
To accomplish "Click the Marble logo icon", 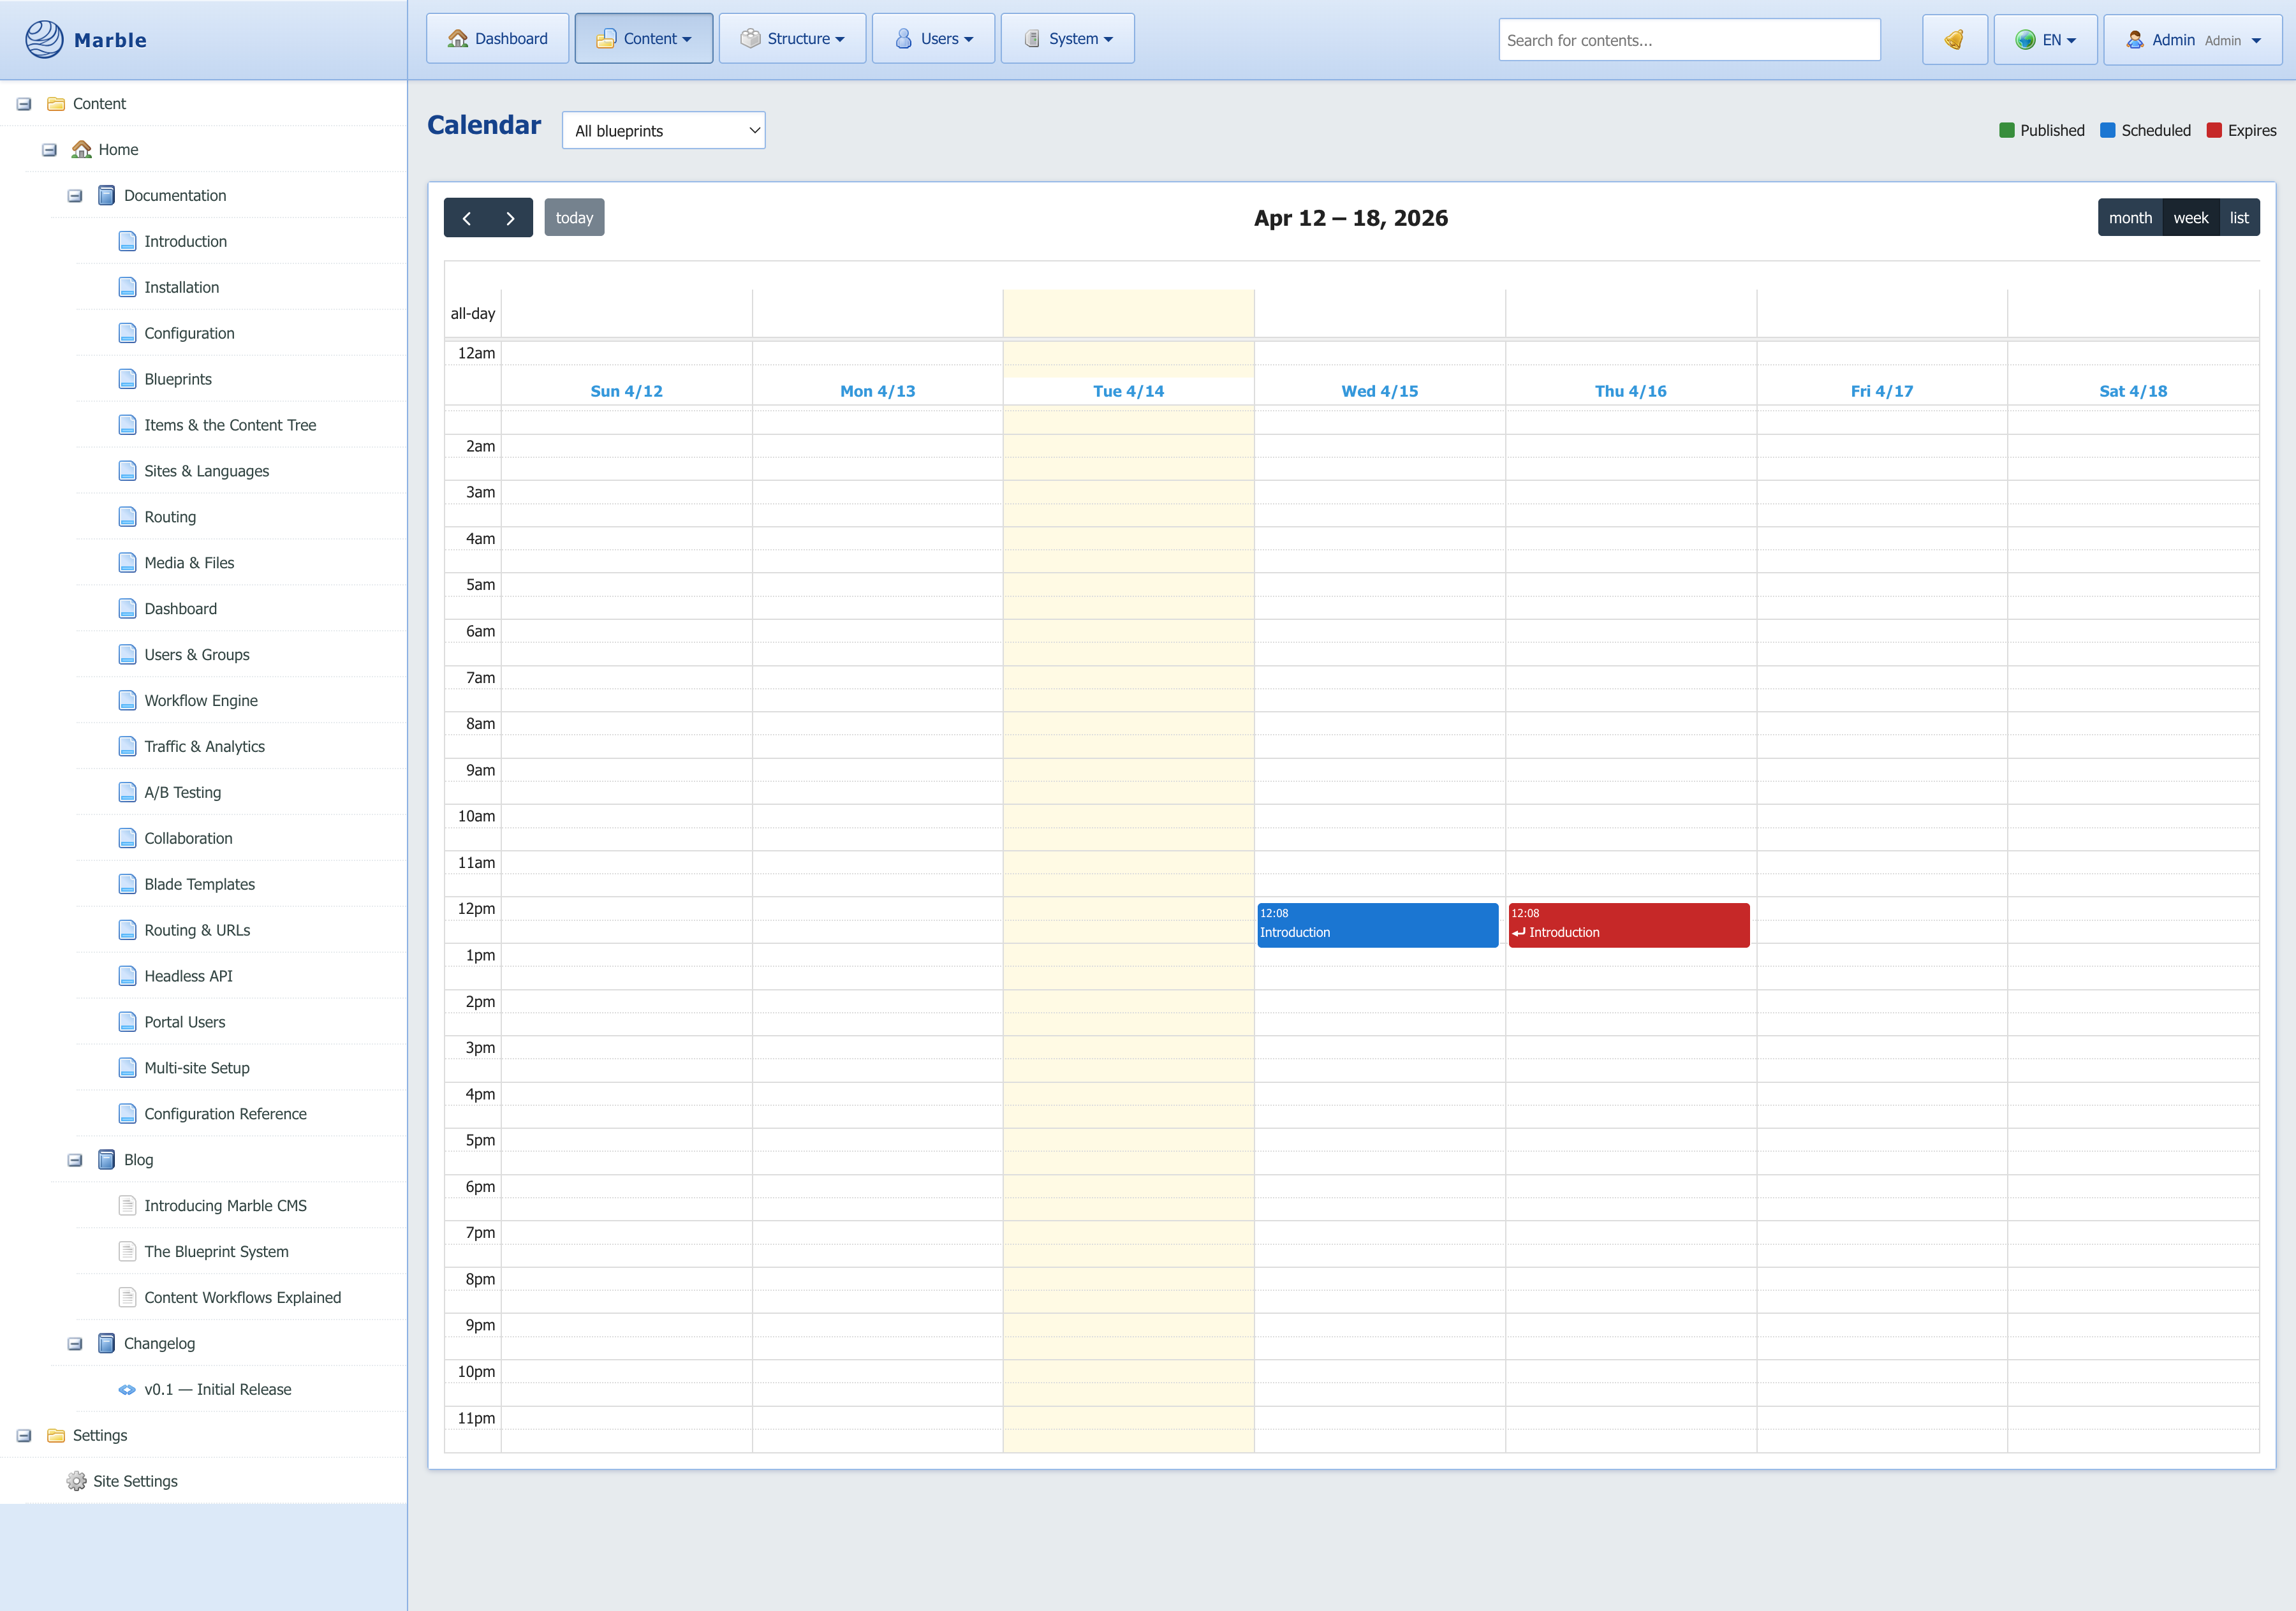I will 44,39.
